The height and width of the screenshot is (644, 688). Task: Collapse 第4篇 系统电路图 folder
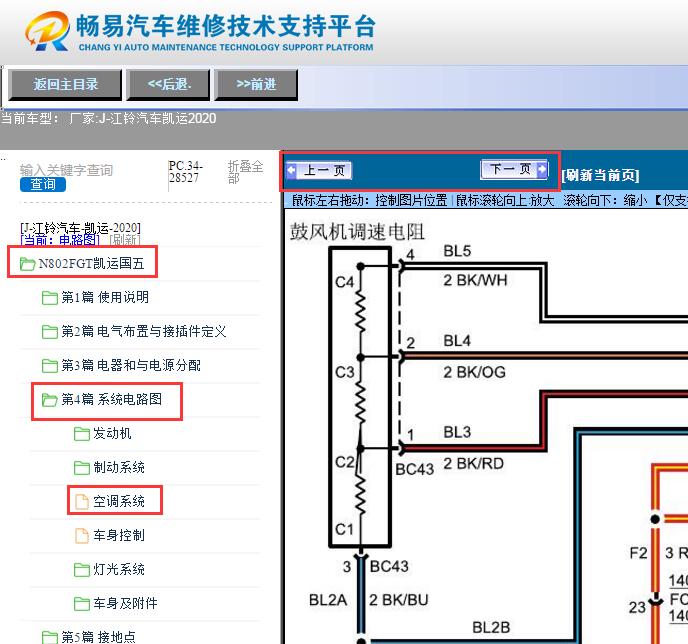(111, 399)
